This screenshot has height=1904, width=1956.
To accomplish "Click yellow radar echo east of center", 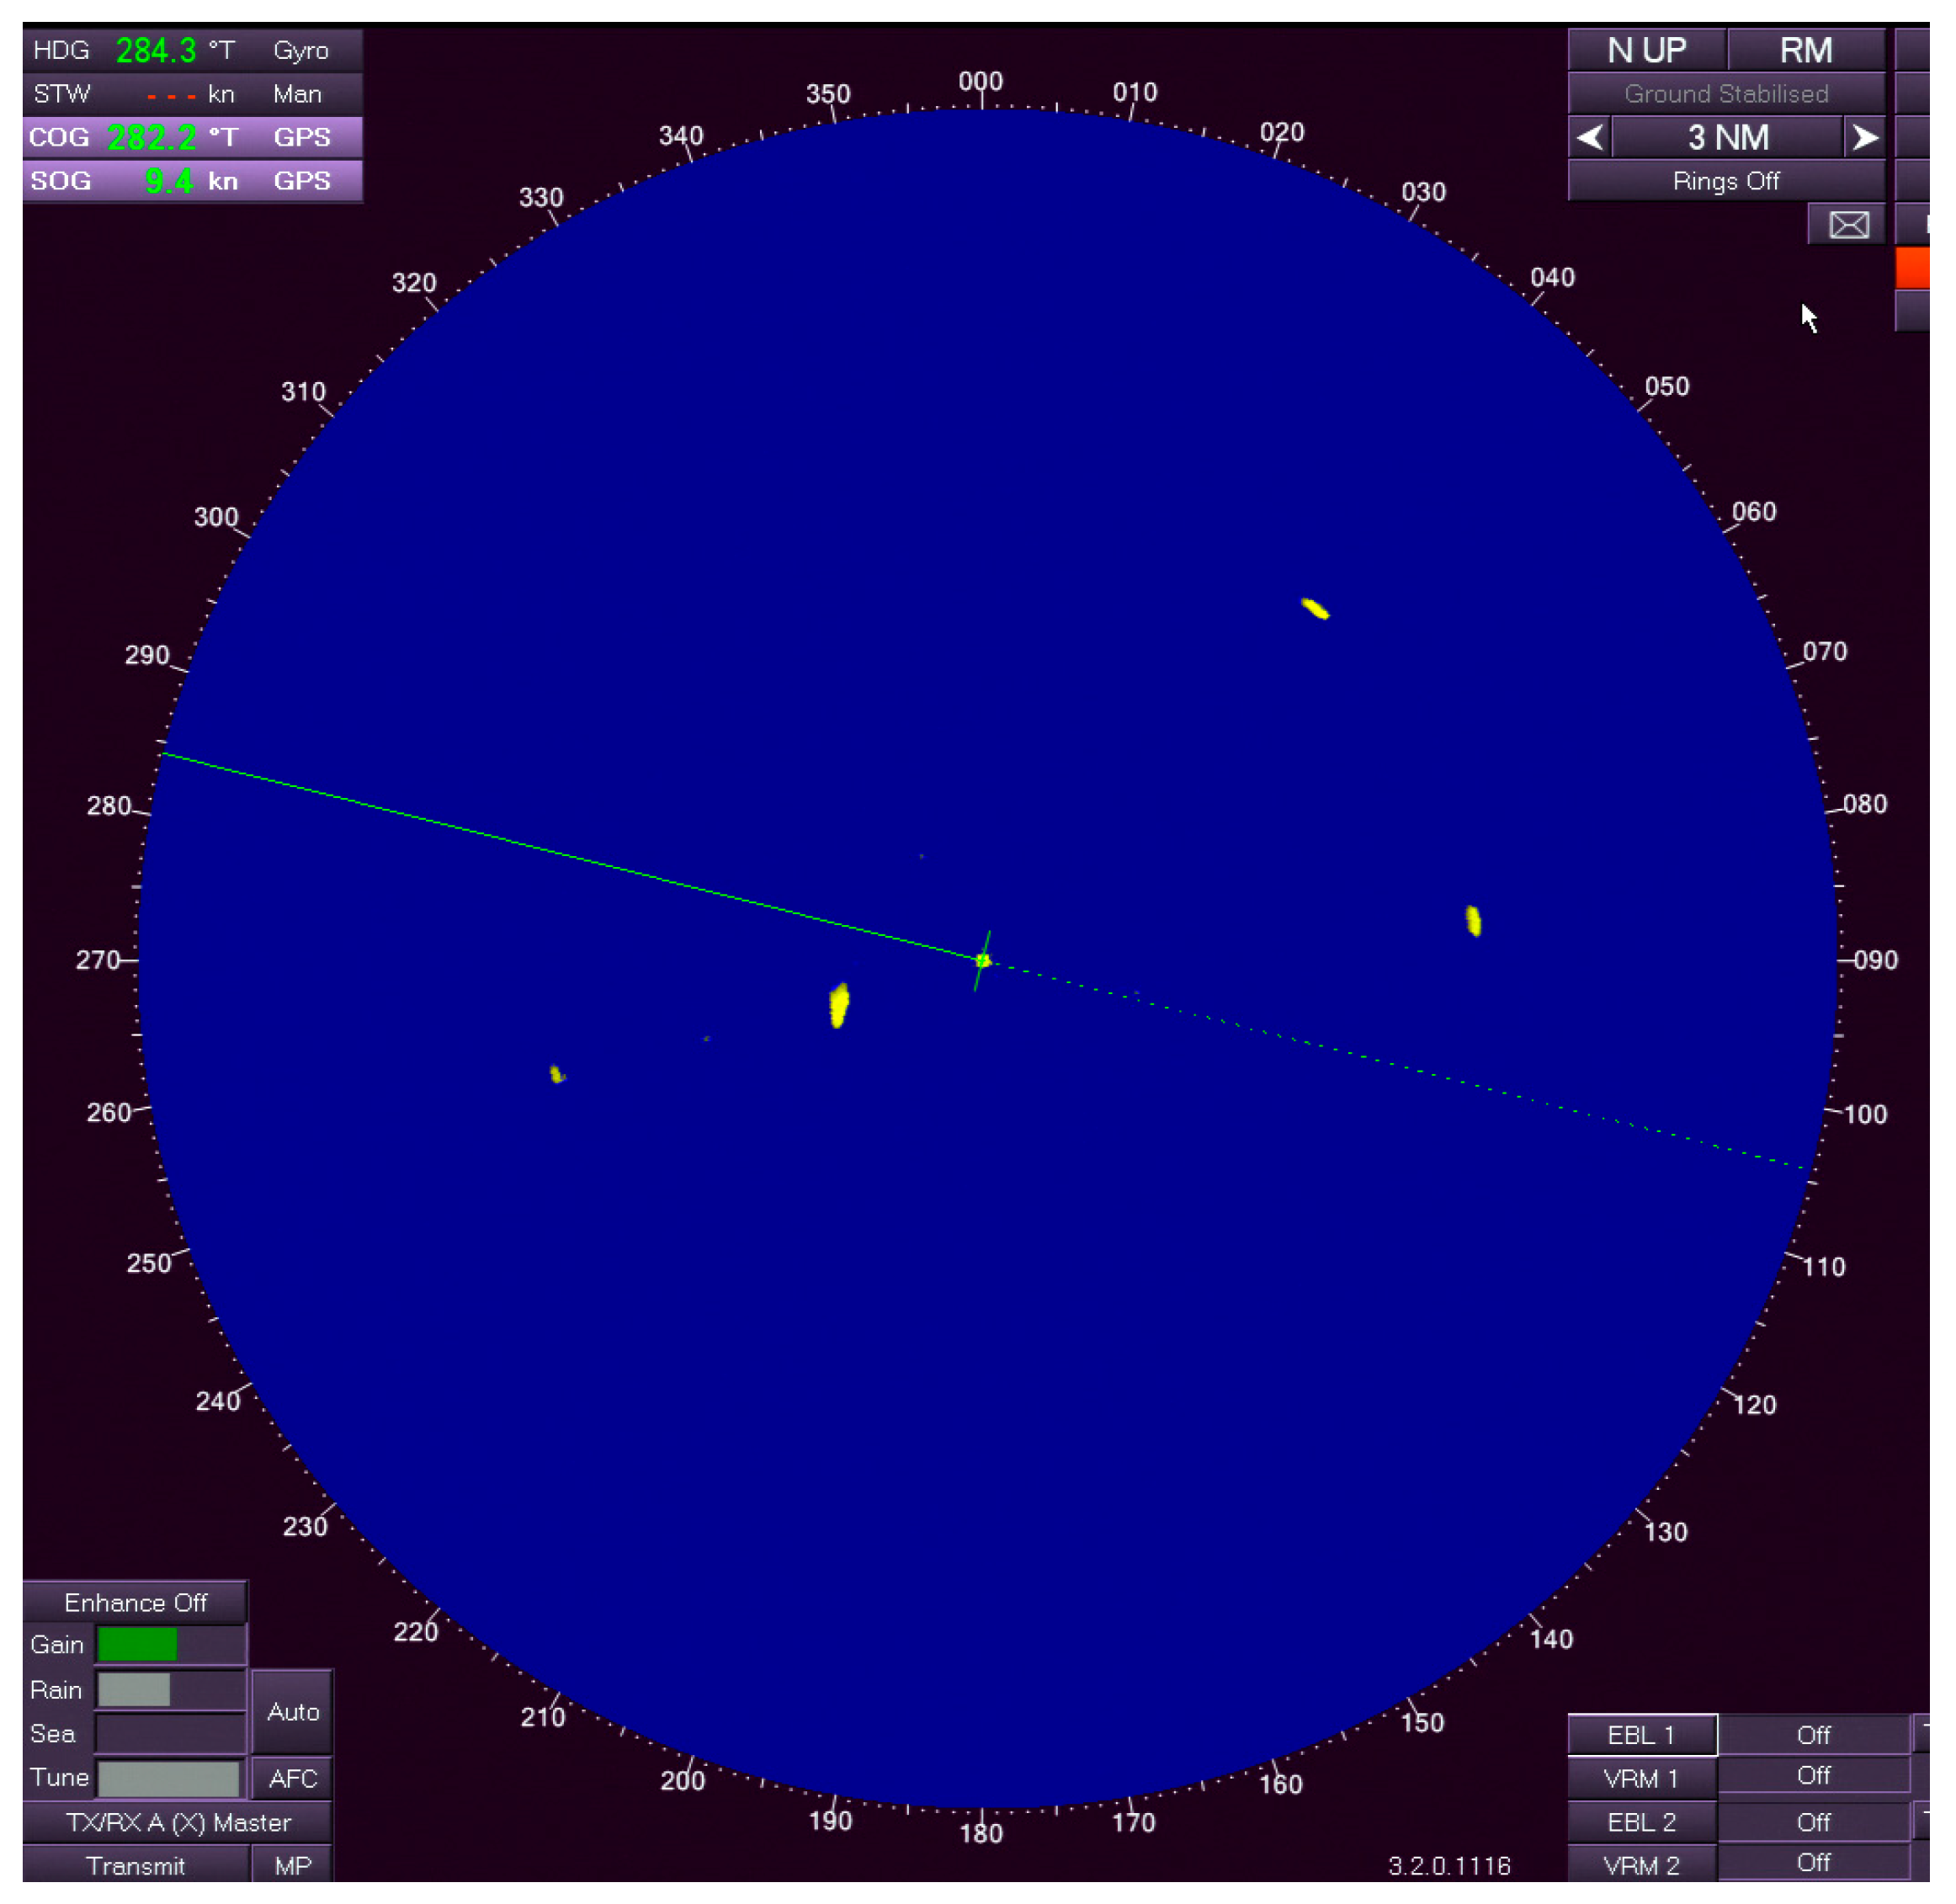I will pos(1472,920).
